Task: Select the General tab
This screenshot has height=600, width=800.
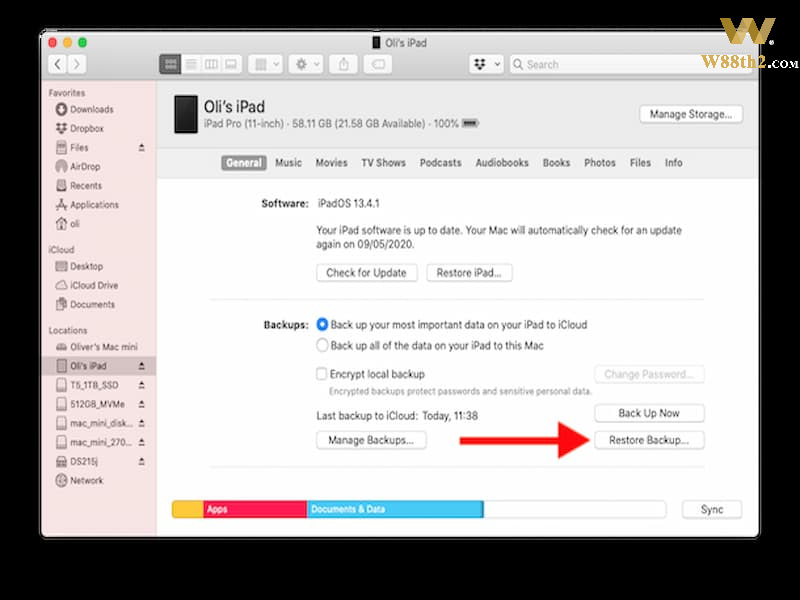Action: click(x=244, y=163)
